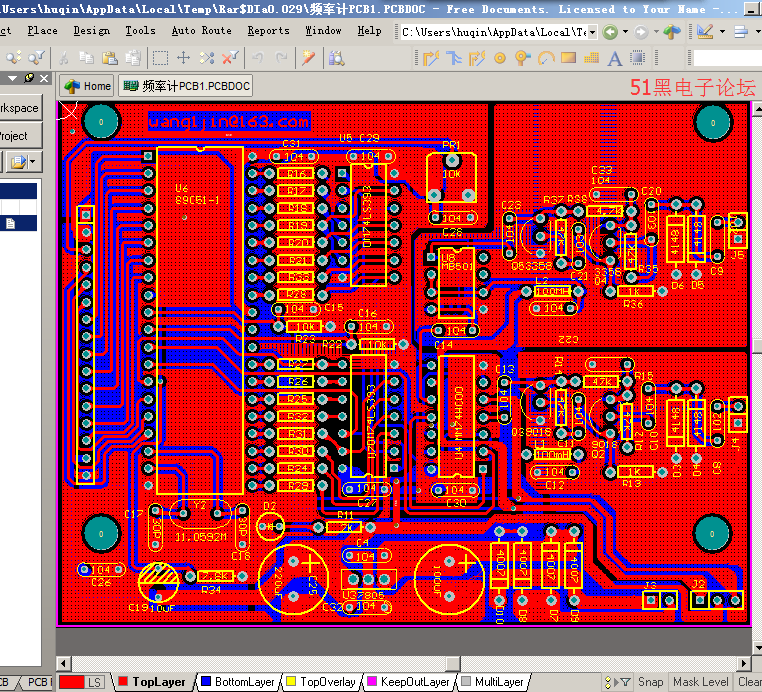Viewport: 762px width, 692px height.
Task: Click the green Back navigation button
Action: [610, 32]
